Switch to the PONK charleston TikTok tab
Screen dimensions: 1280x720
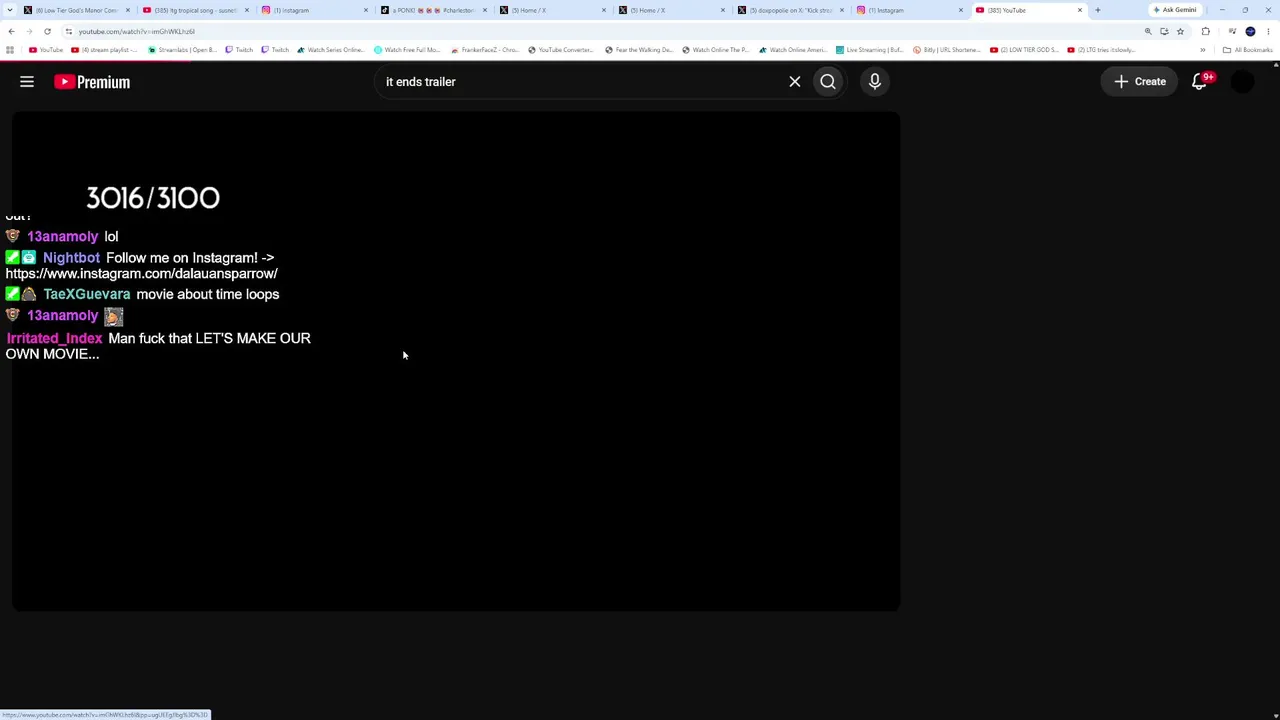click(433, 10)
